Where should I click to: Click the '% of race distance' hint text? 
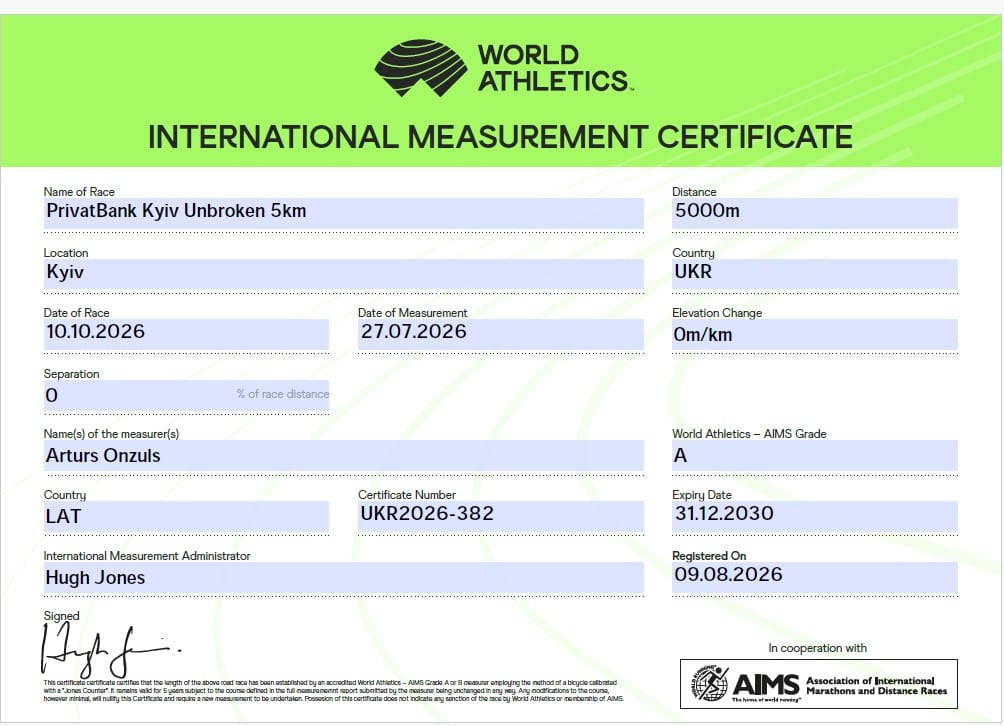[x=283, y=394]
